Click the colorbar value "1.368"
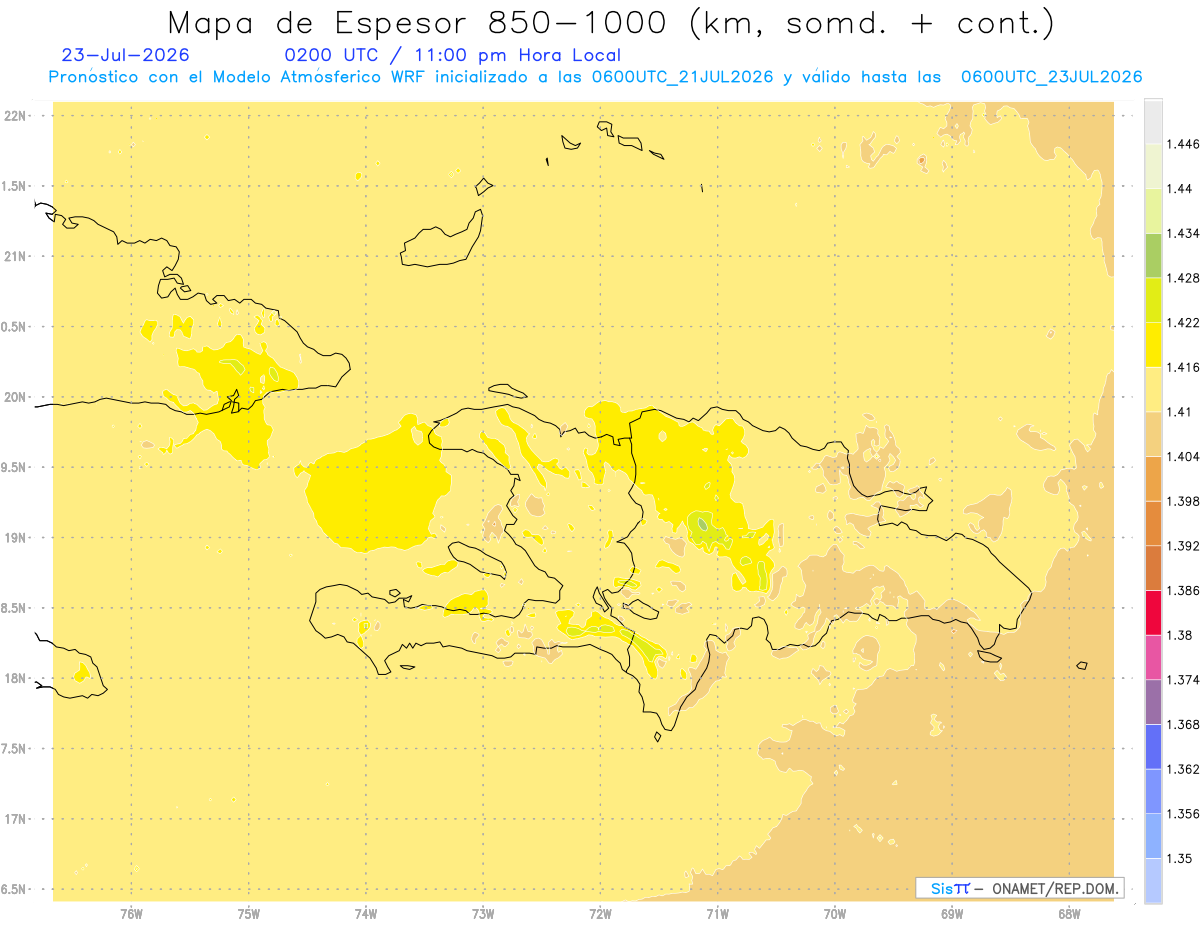1200x927 pixels. pos(1181,724)
